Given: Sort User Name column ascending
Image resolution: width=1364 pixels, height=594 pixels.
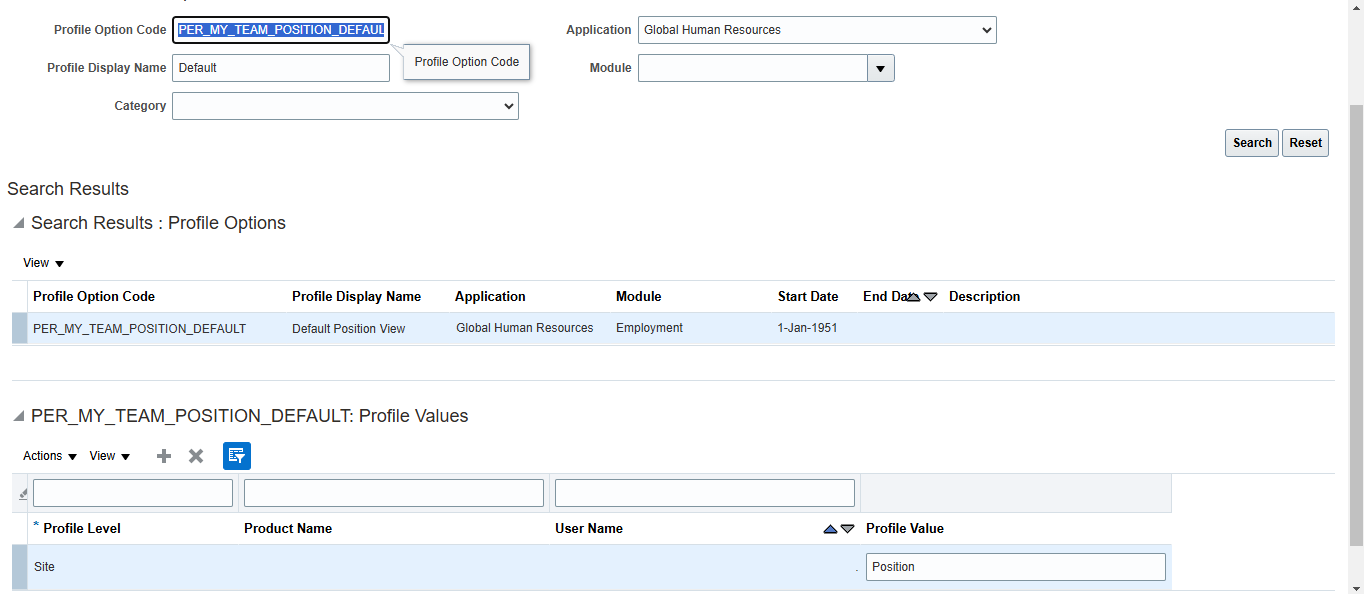Looking at the screenshot, I should pyautogui.click(x=830, y=528).
